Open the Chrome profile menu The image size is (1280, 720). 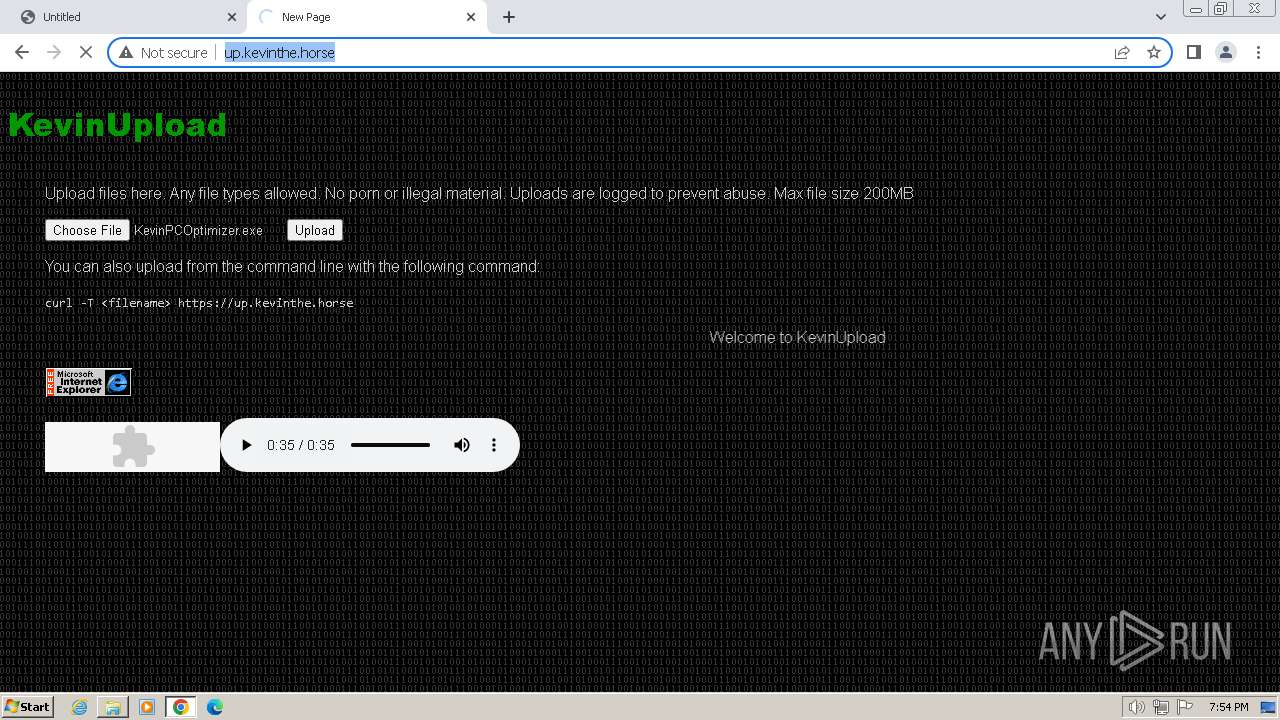1226,52
